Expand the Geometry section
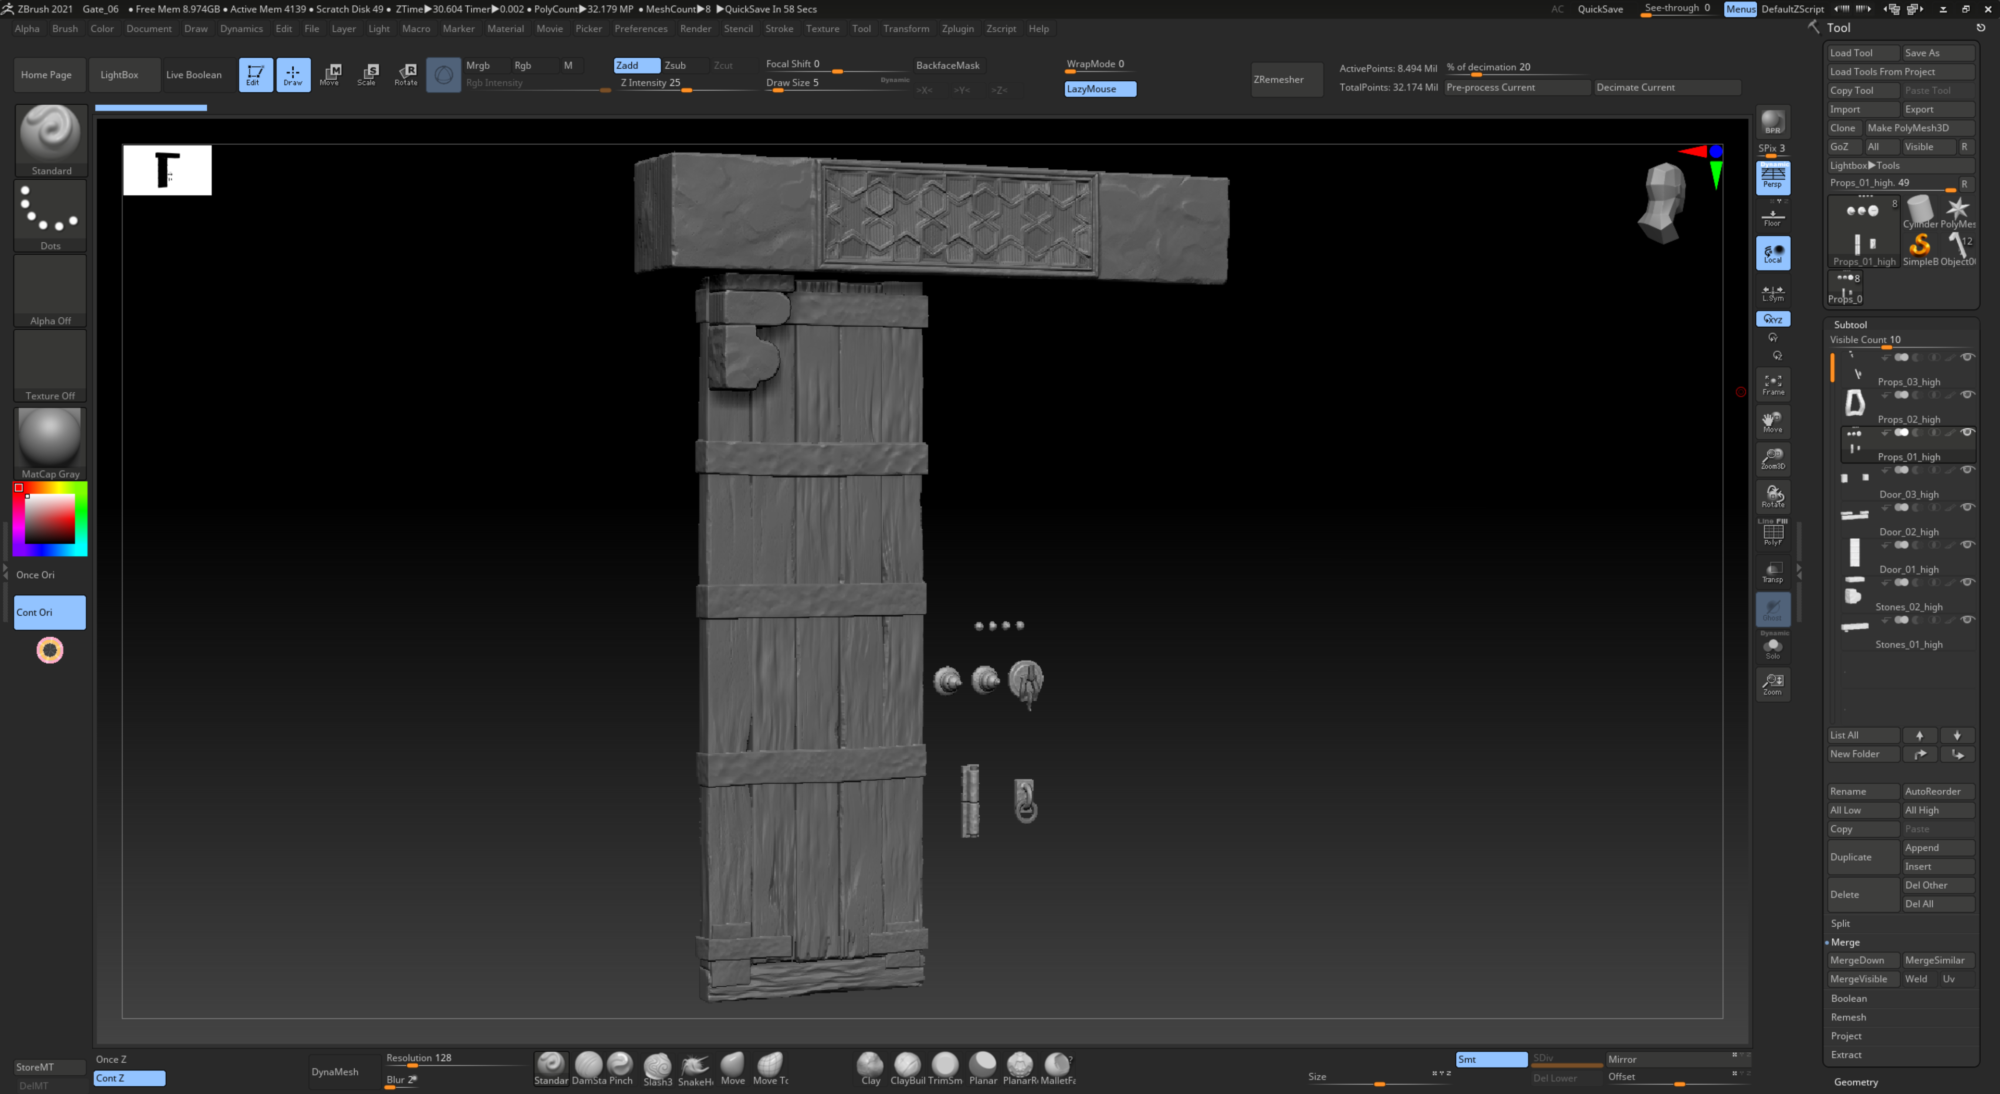 [1856, 1082]
